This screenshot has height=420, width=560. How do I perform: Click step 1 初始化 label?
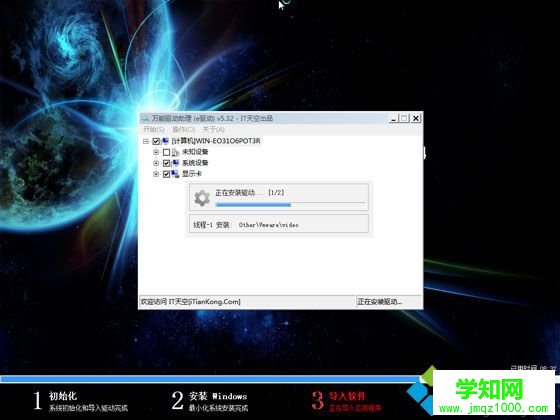(63, 396)
